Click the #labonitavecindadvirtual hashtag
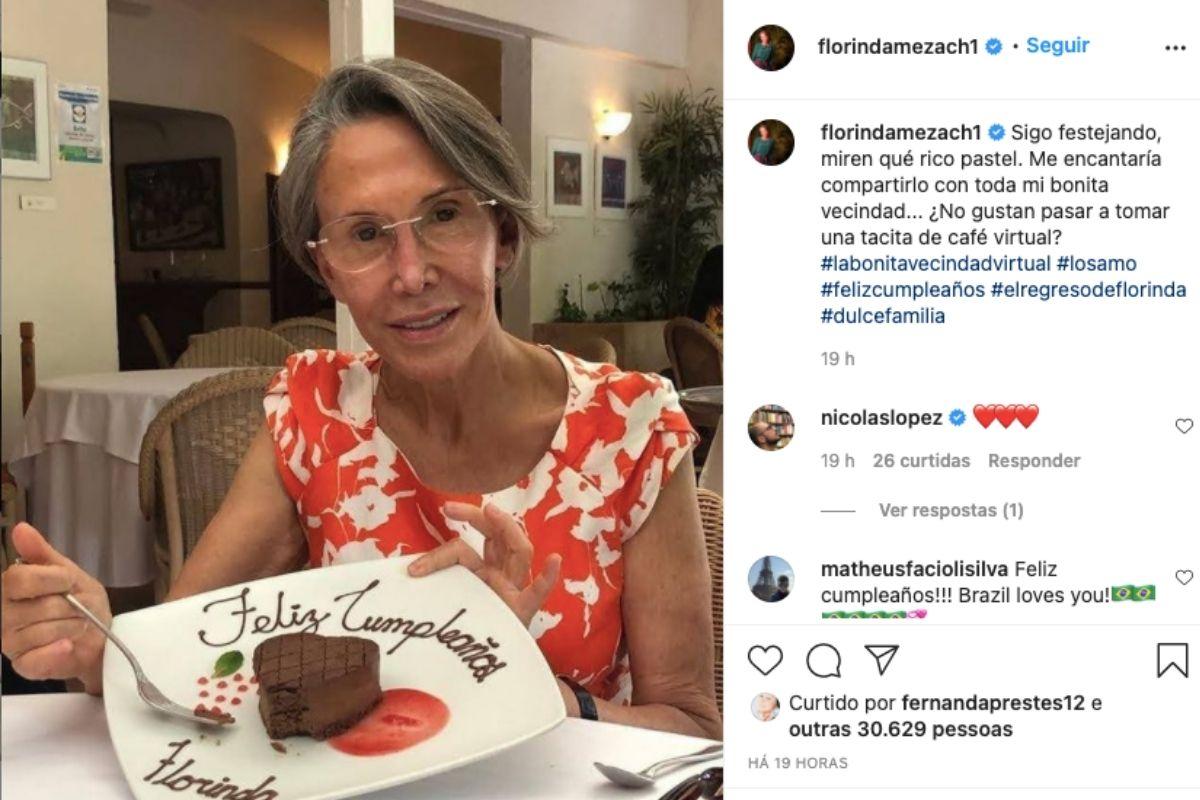 click(936, 264)
